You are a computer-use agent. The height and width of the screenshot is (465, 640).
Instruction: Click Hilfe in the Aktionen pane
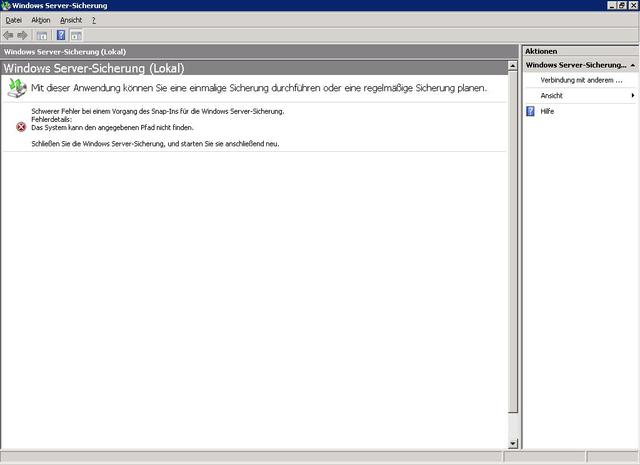[547, 111]
